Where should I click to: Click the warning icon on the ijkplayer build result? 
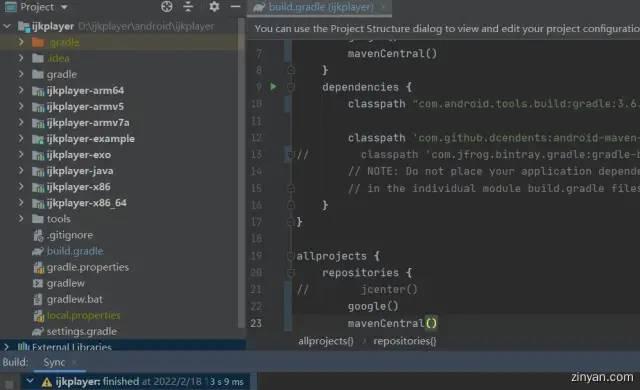47,382
